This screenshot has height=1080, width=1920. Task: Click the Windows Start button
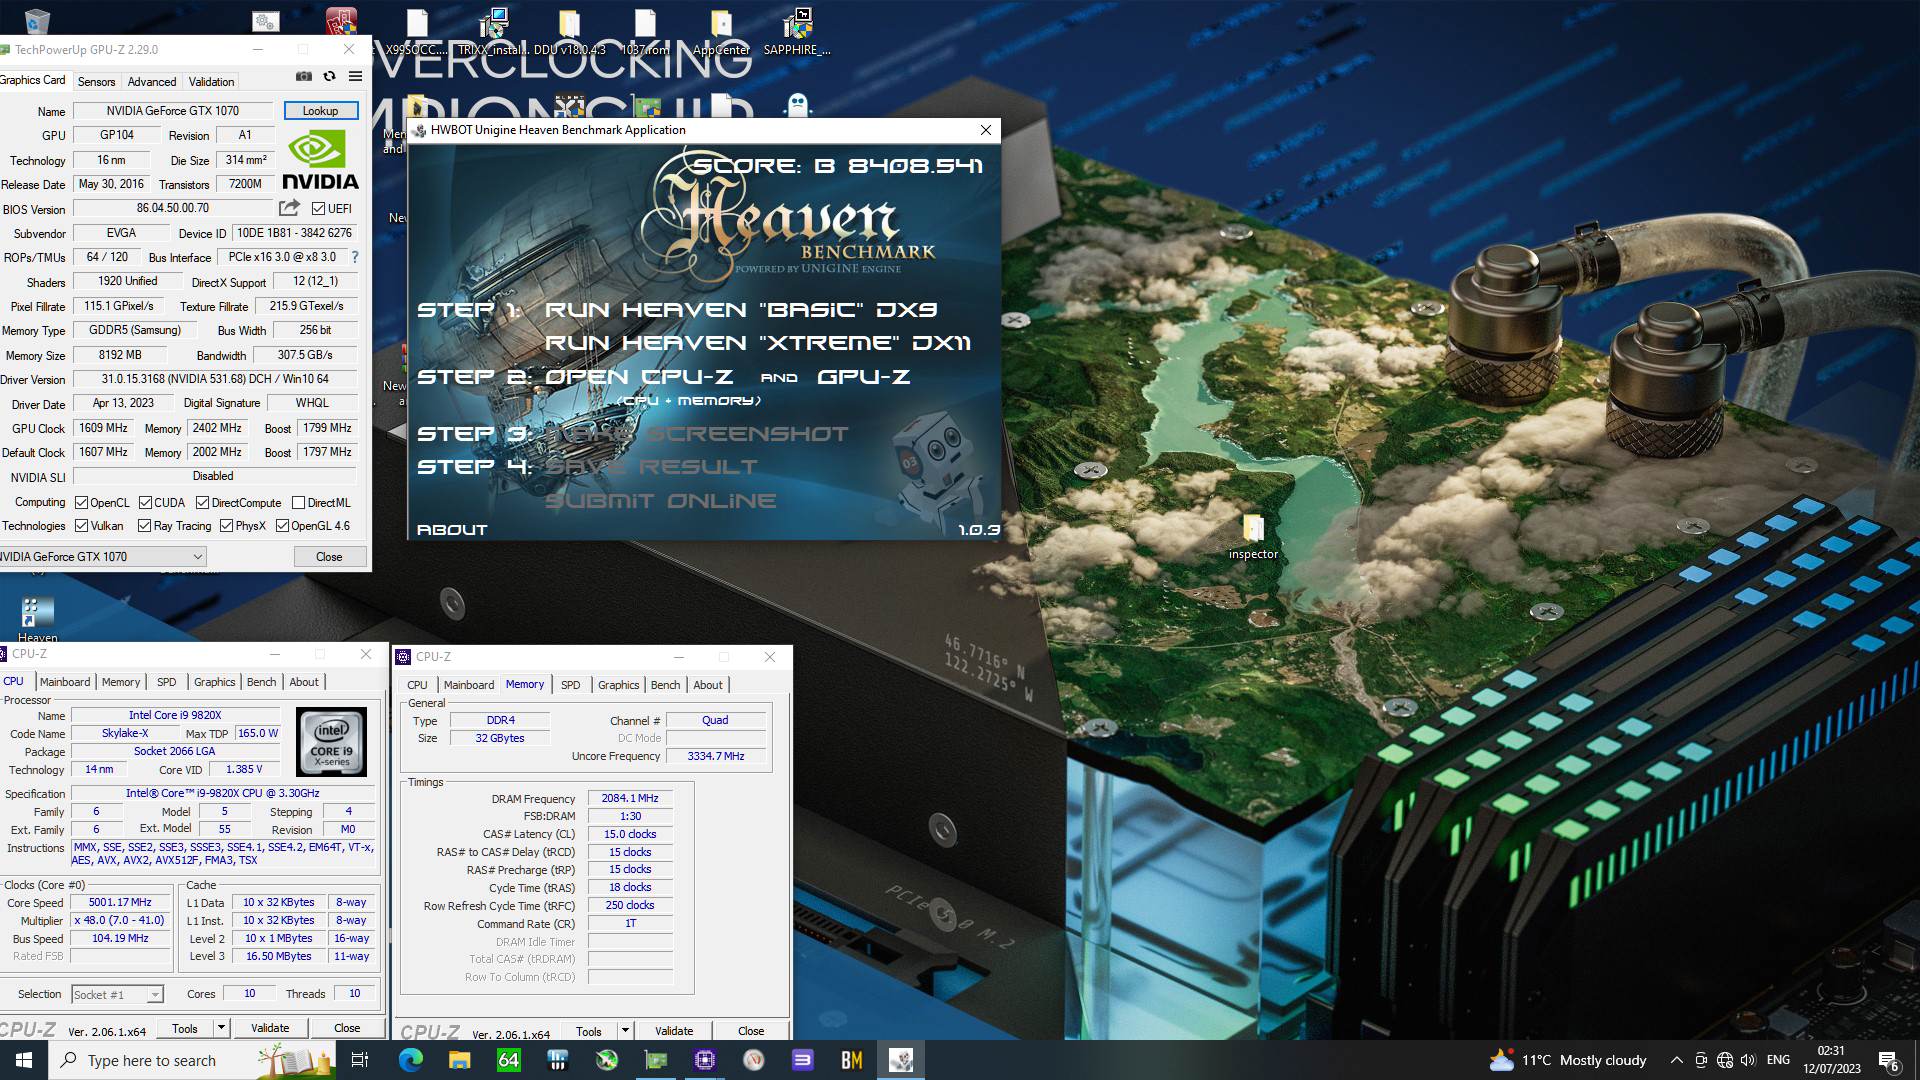[24, 1060]
